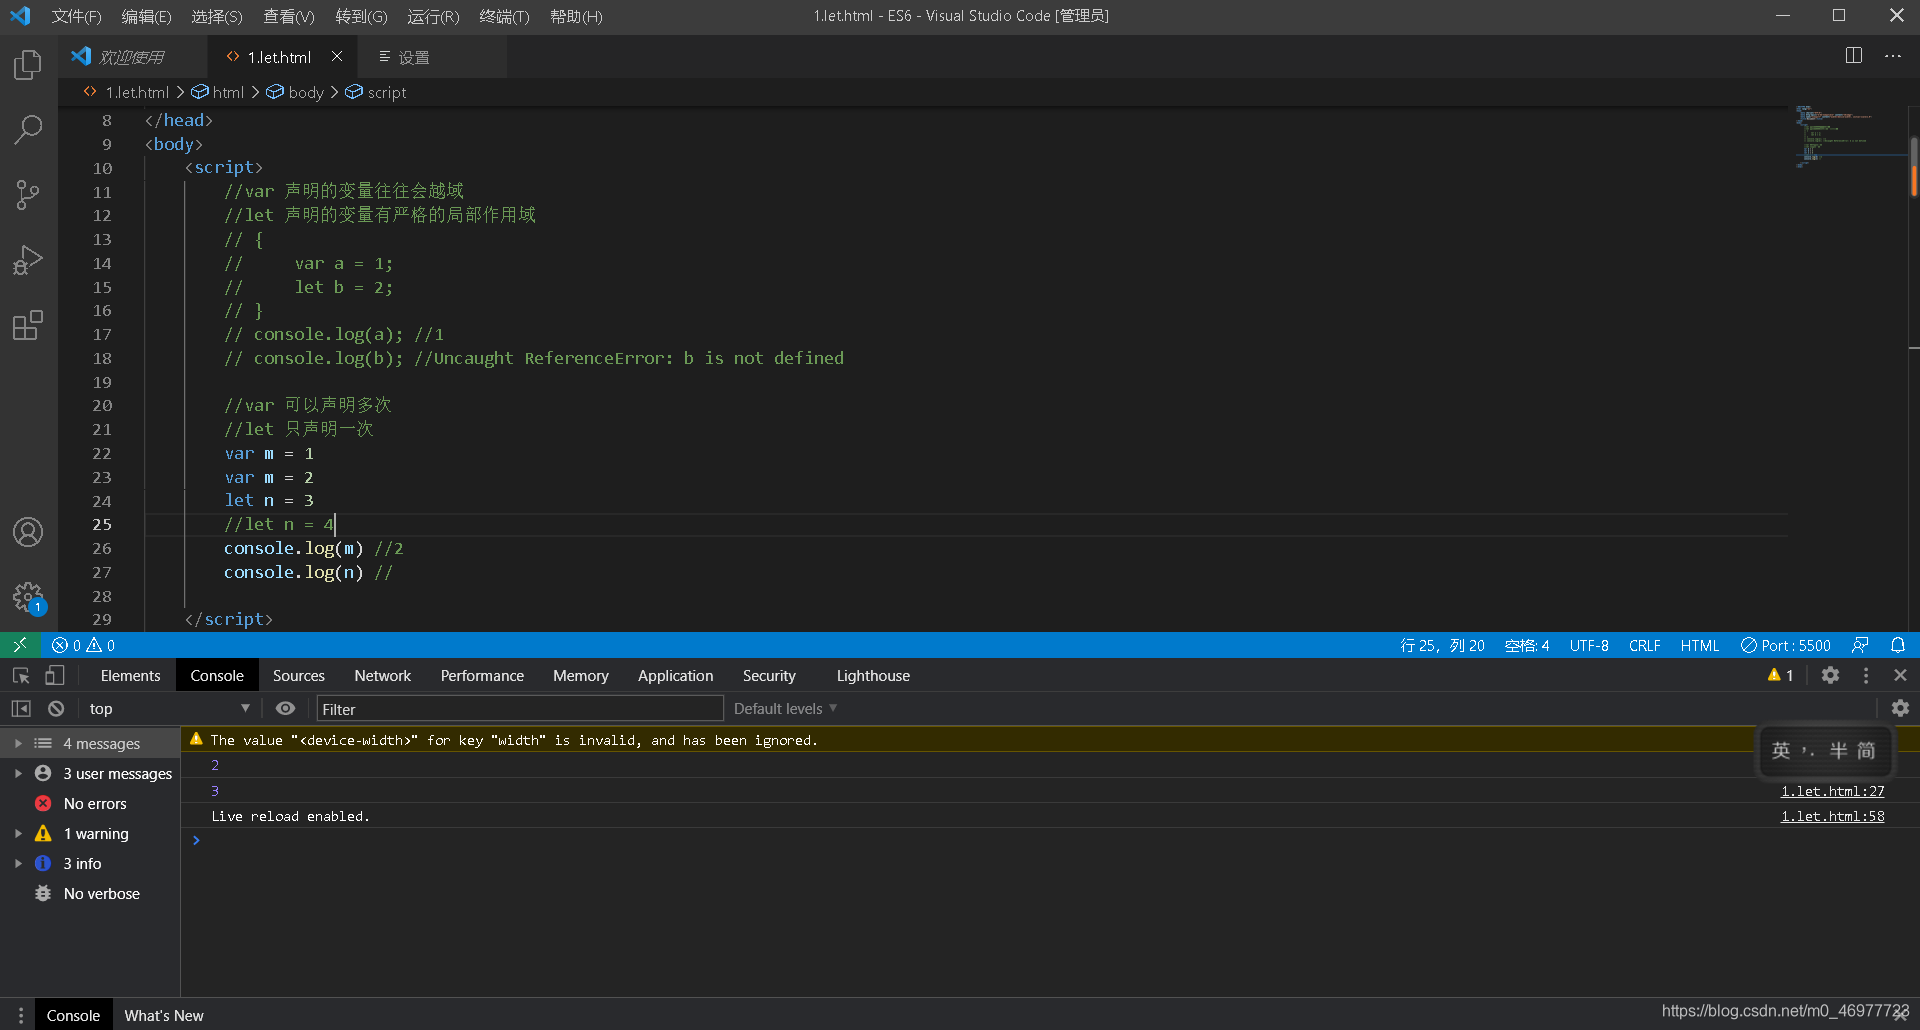
Task: Switch to the Performance tab
Action: [x=482, y=676]
